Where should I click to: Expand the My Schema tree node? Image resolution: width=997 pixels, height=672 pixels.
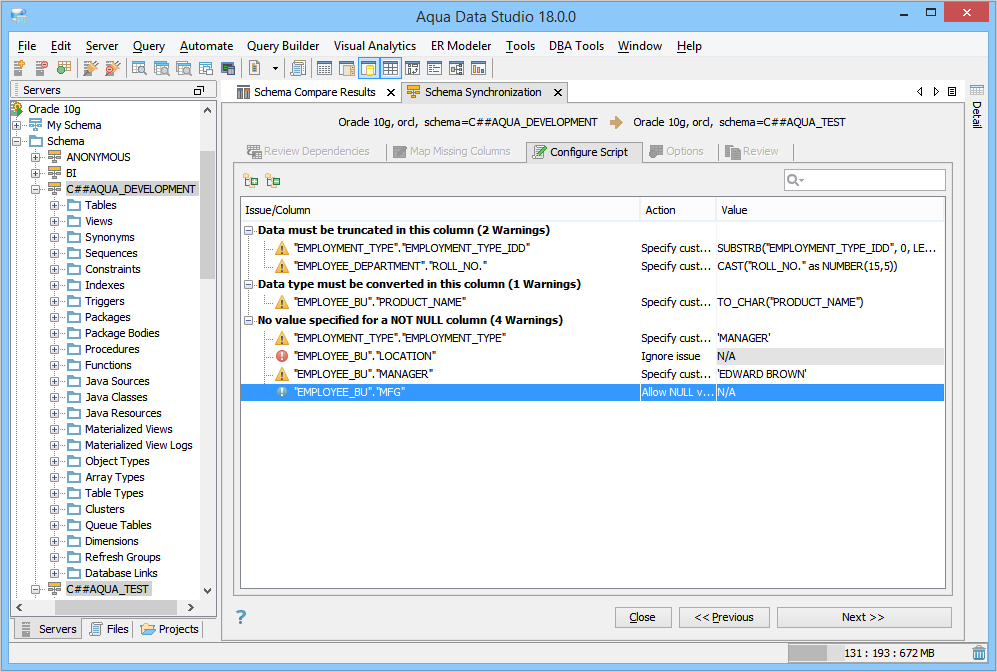(17, 125)
